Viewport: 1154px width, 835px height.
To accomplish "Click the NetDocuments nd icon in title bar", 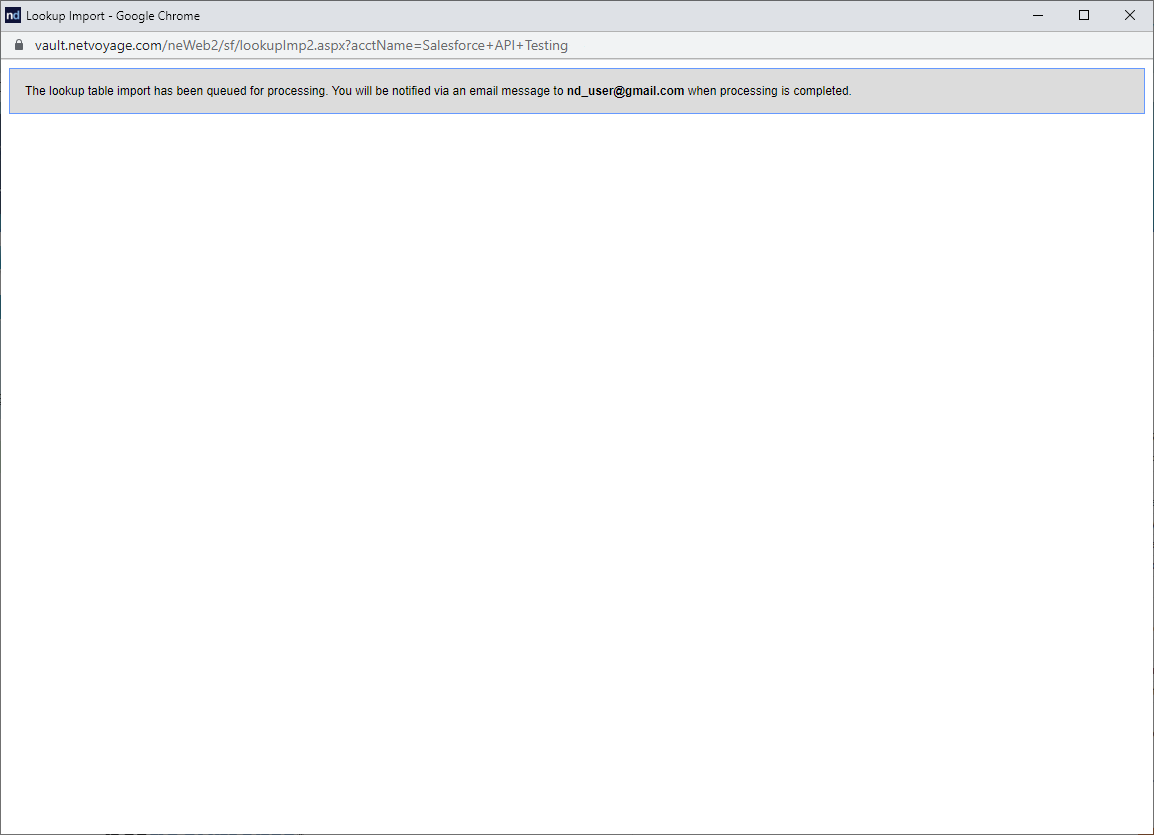I will (x=13, y=15).
